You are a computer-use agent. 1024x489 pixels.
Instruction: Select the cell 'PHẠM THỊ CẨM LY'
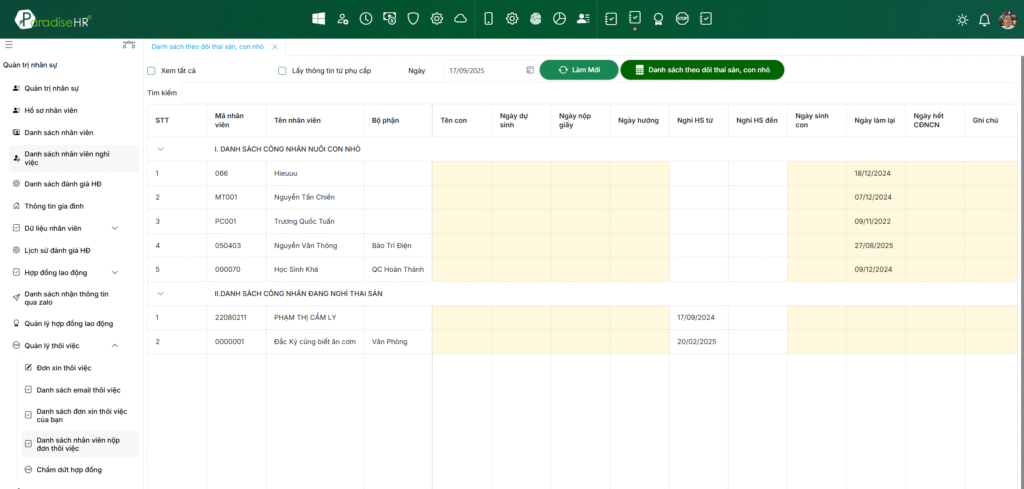point(315,317)
